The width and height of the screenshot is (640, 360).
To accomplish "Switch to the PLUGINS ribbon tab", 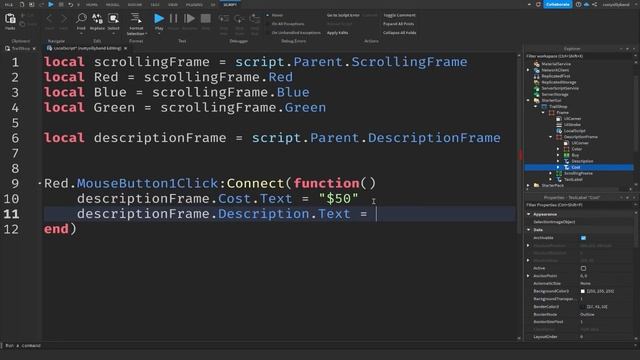I will (x=194, y=4).
